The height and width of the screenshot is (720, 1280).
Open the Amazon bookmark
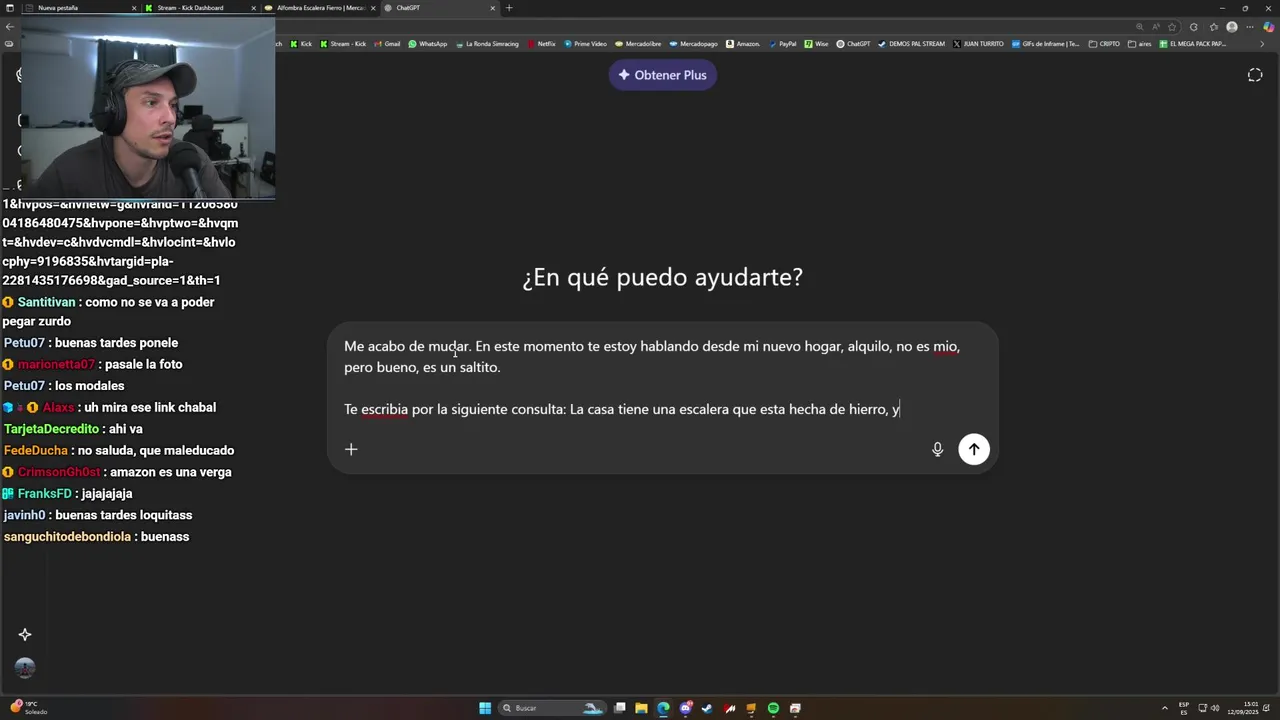[743, 44]
